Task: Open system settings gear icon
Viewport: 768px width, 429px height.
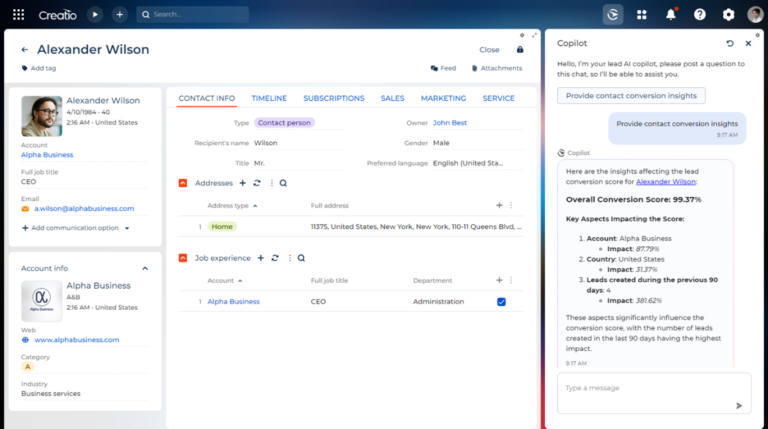Action: (728, 15)
